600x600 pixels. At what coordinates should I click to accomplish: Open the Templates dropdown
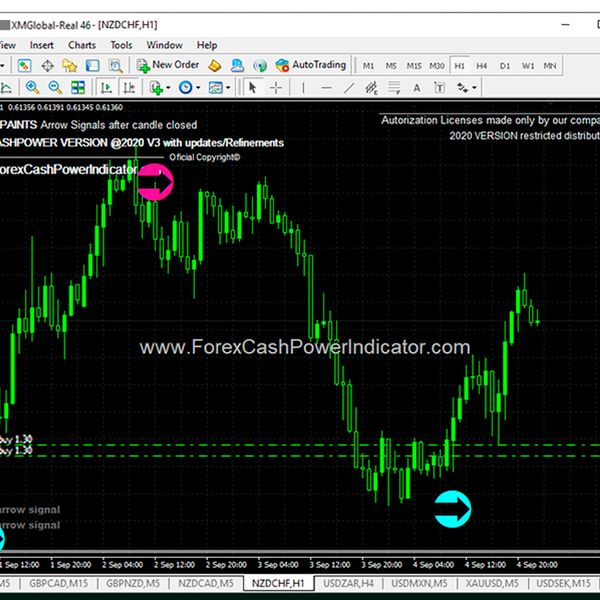pyautogui.click(x=219, y=88)
